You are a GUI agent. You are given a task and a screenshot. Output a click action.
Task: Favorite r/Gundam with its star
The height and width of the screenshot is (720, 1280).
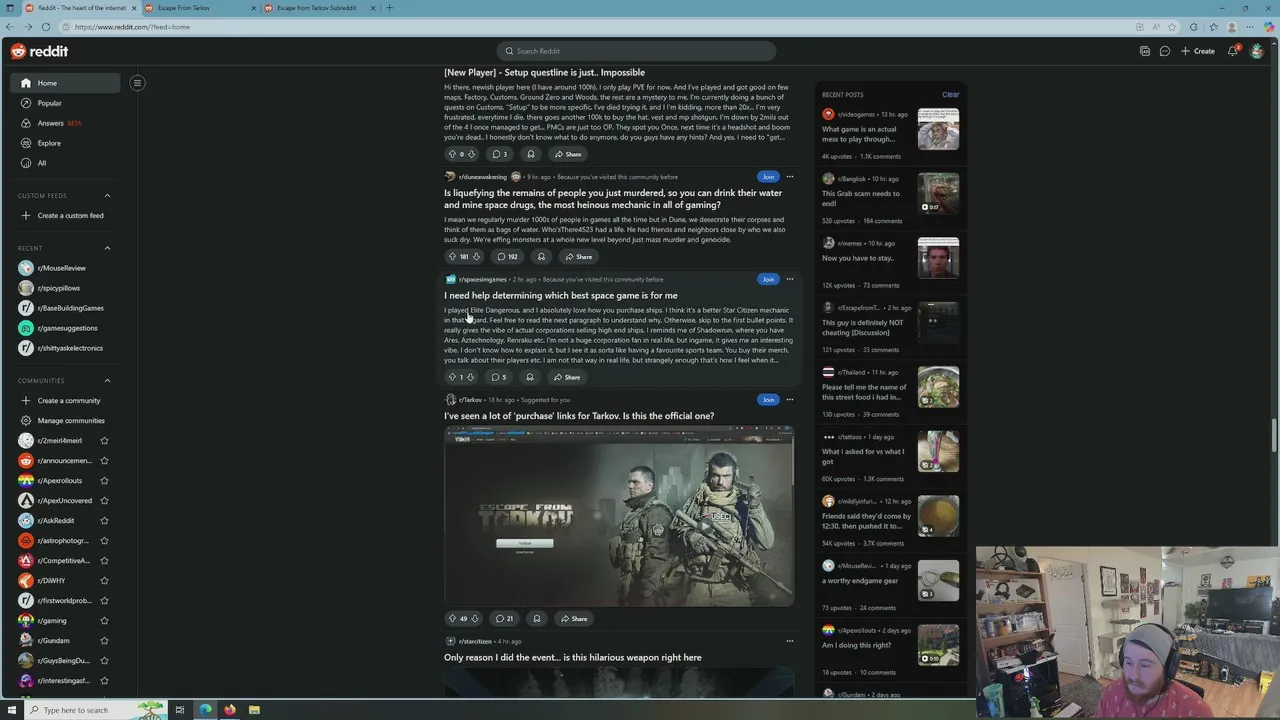[x=104, y=640]
